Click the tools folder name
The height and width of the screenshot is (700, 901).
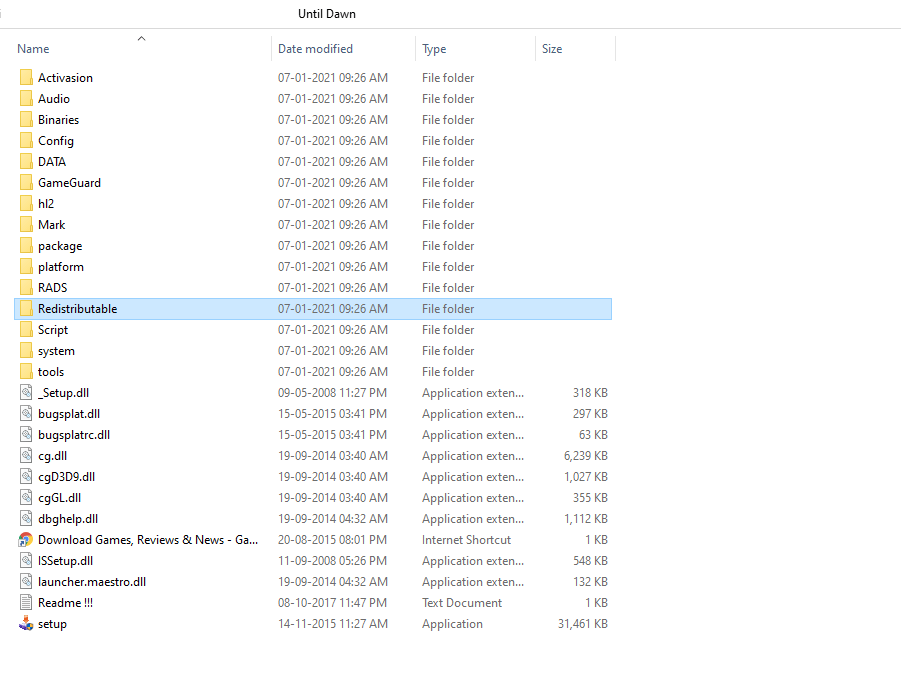coord(51,372)
